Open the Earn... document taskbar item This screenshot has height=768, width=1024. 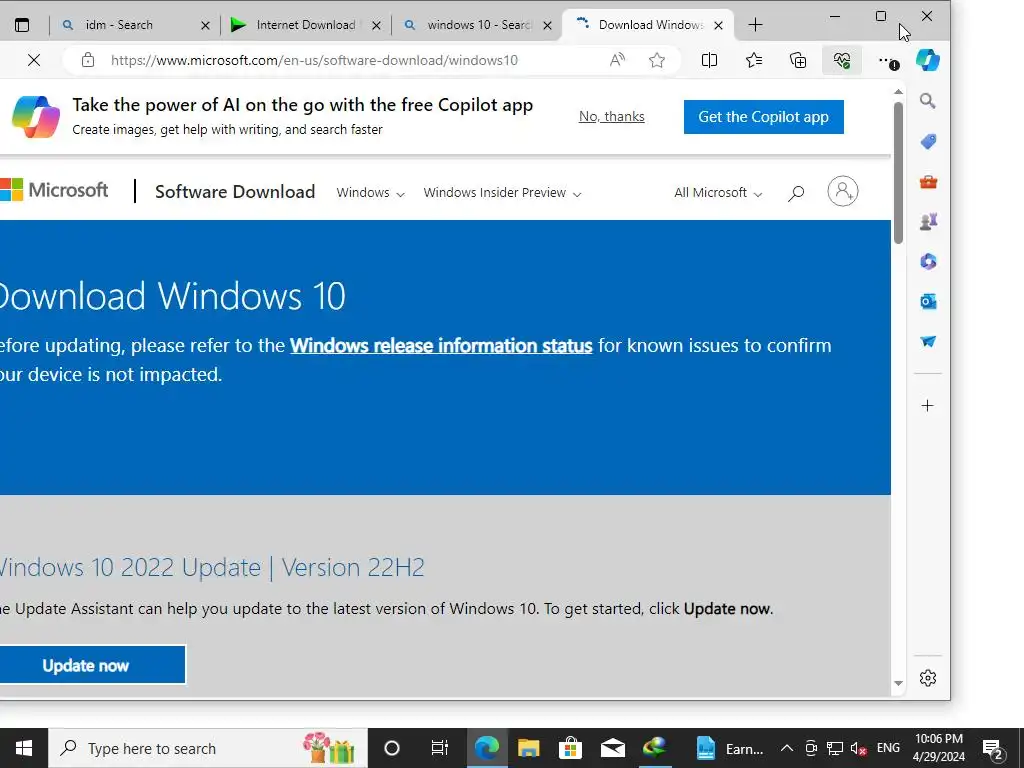pyautogui.click(x=729, y=748)
